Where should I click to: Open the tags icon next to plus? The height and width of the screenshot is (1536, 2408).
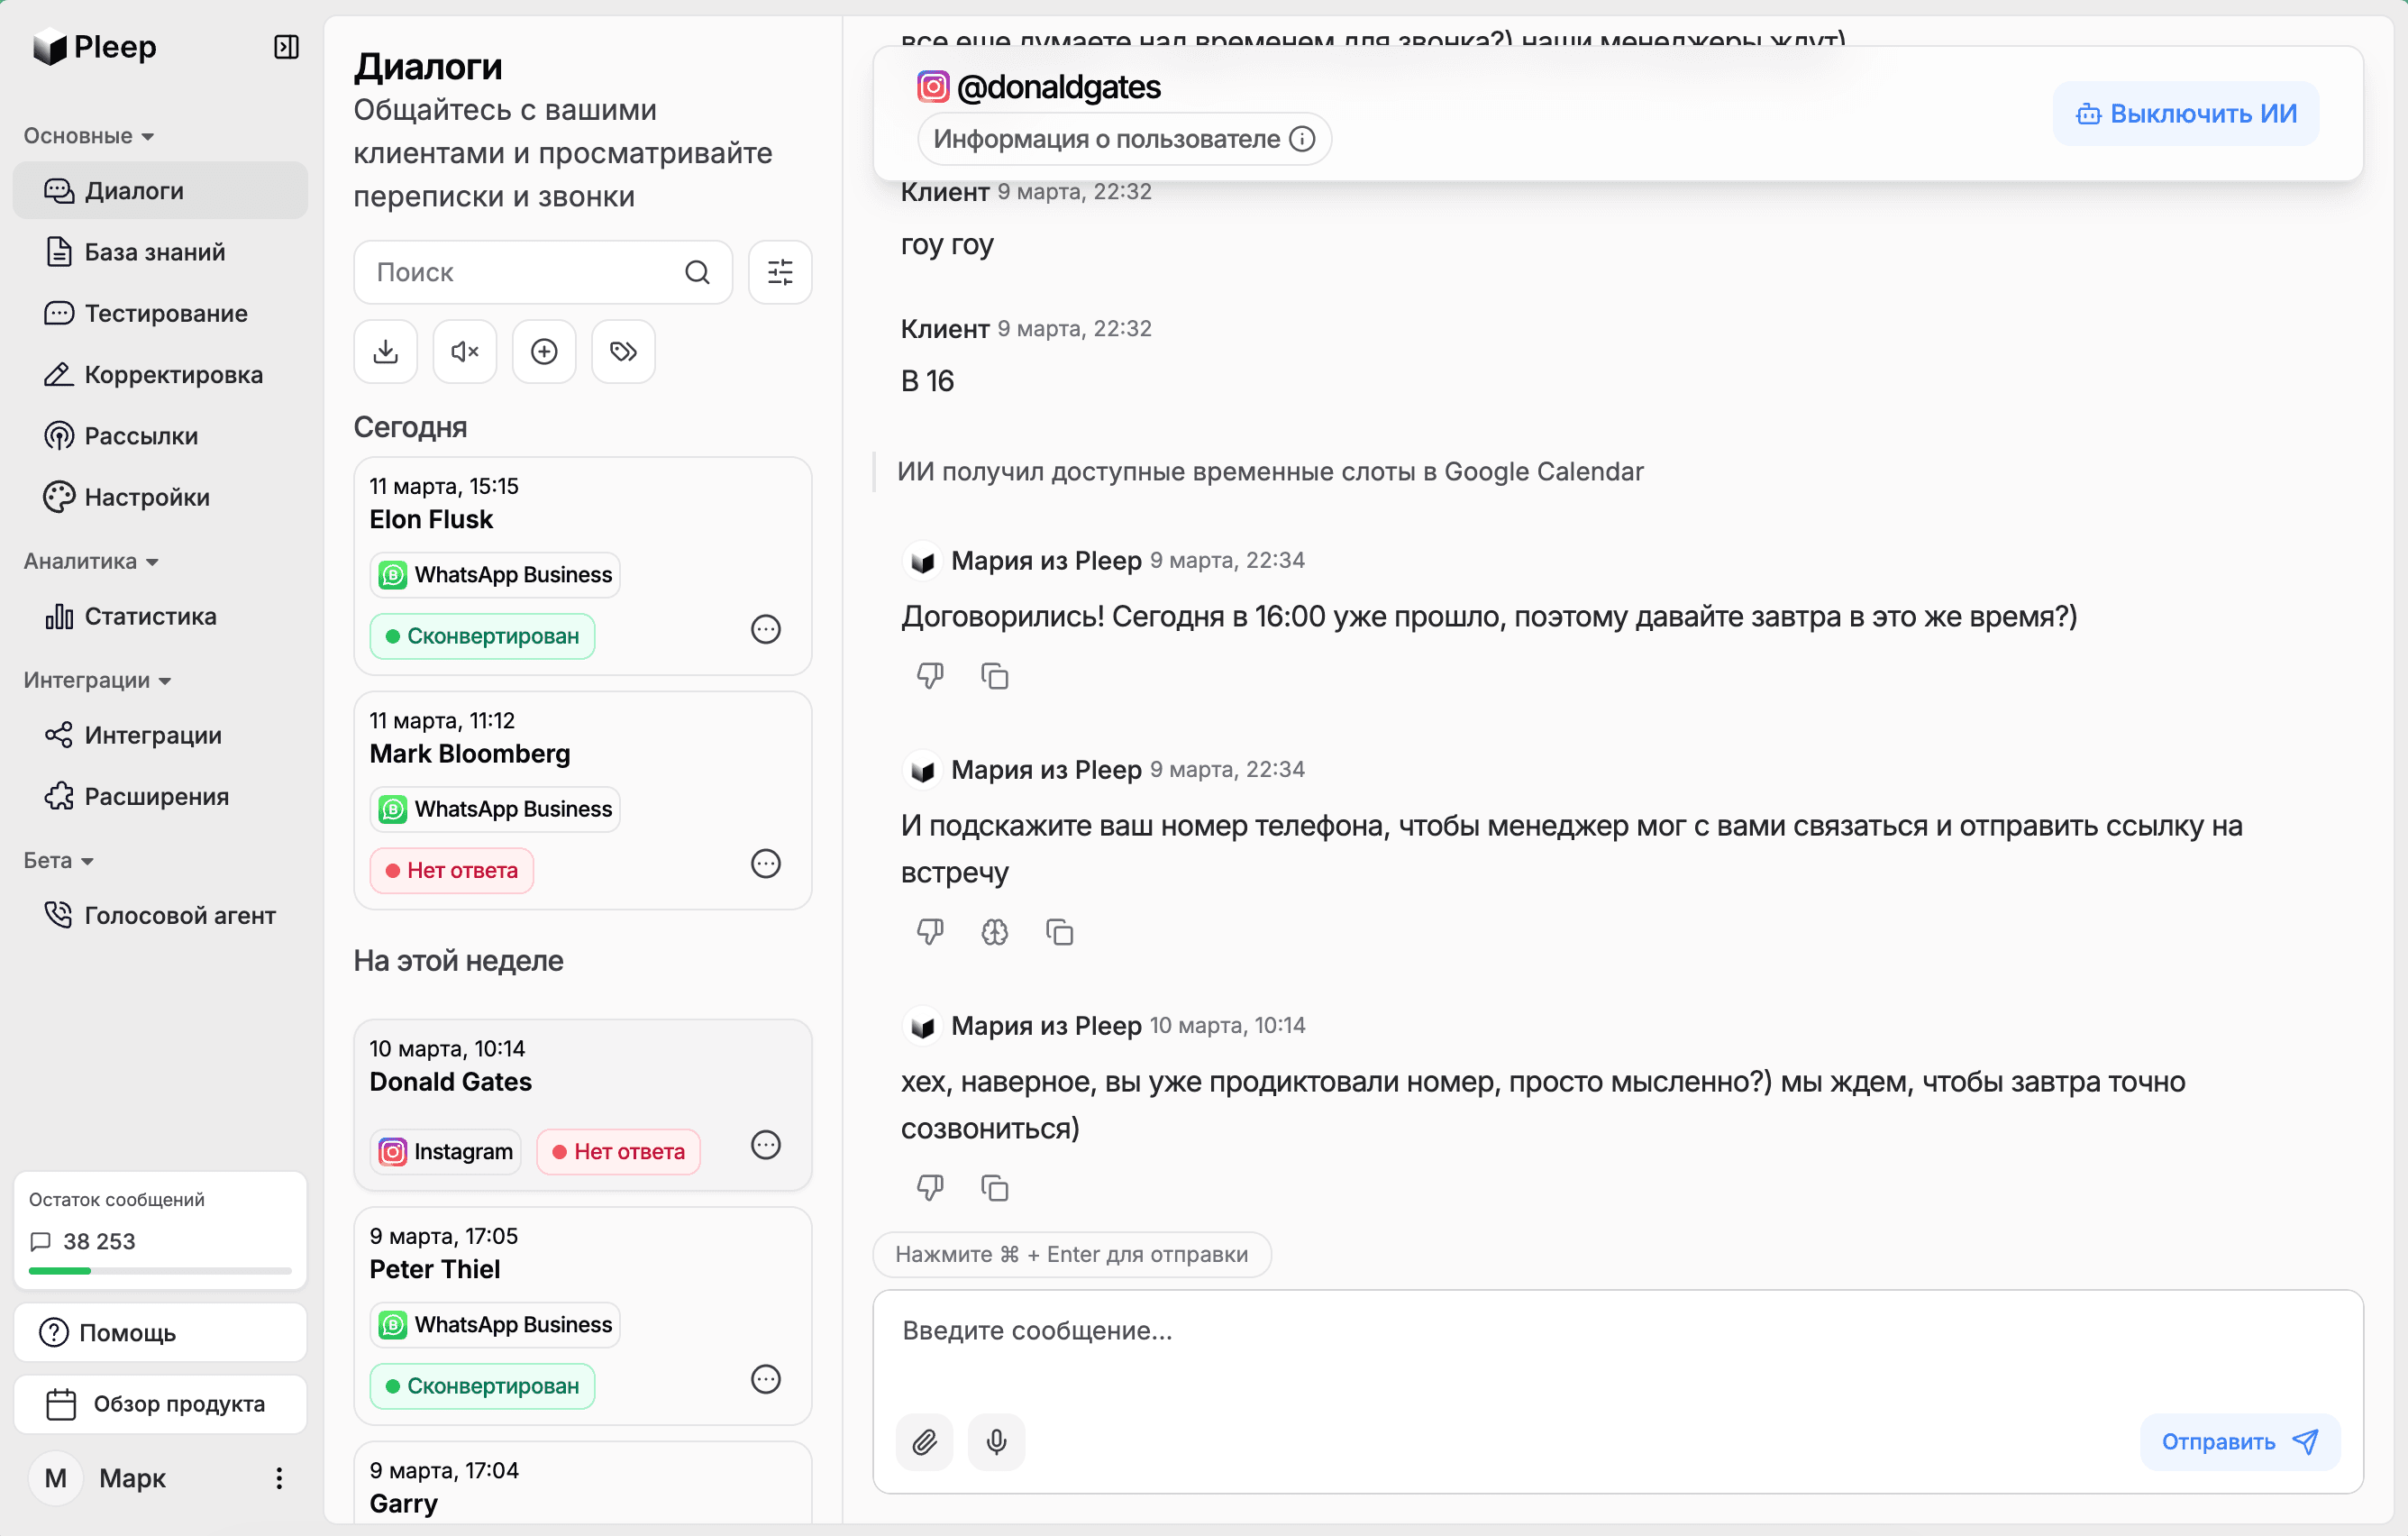point(622,351)
